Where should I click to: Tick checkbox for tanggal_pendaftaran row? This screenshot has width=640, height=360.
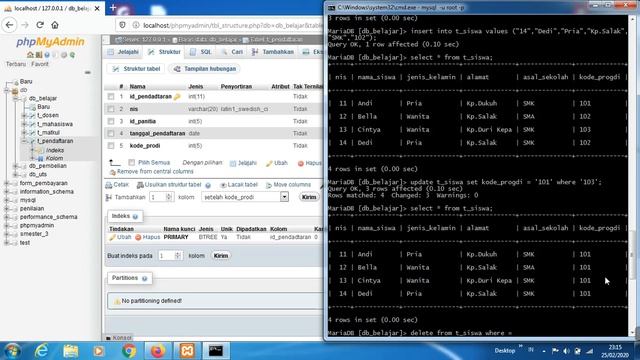tap(111, 133)
